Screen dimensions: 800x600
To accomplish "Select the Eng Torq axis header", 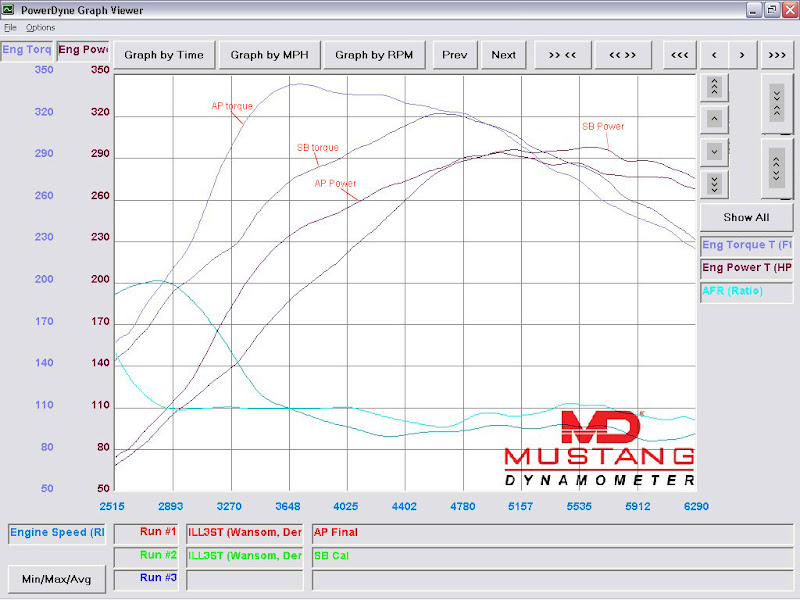I will pyautogui.click(x=27, y=50).
